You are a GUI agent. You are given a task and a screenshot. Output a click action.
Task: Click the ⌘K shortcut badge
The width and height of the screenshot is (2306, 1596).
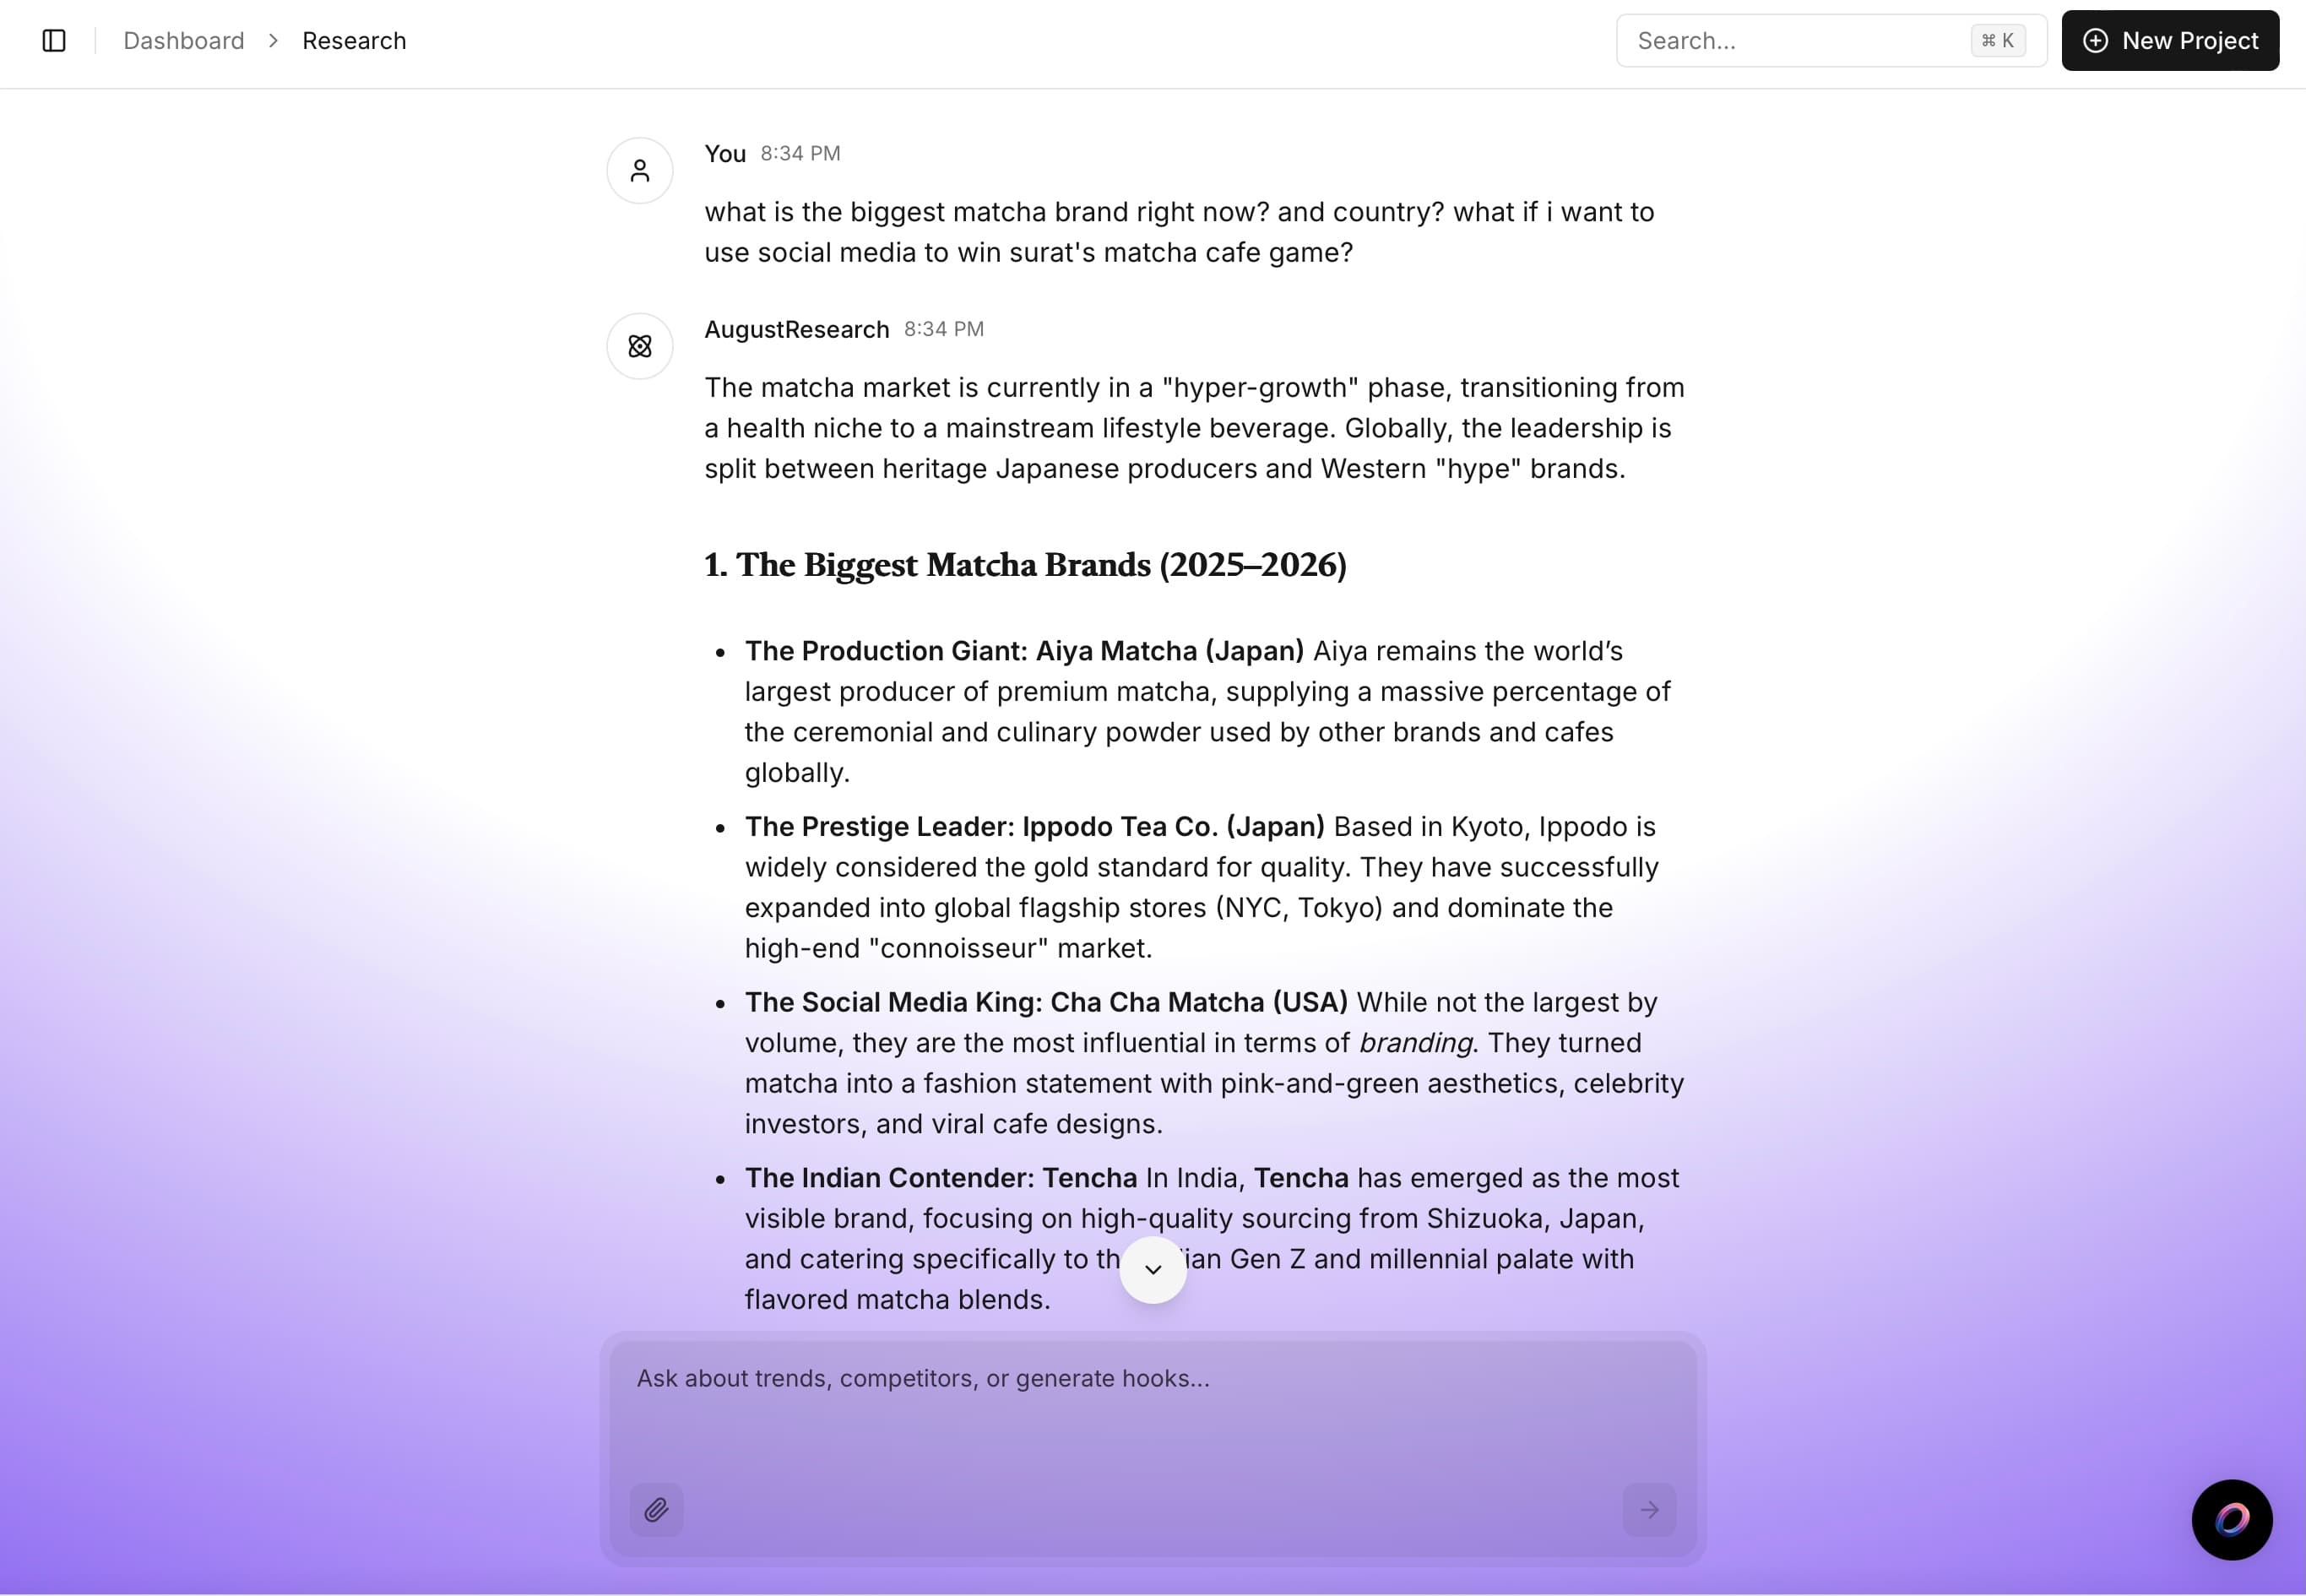point(1997,41)
